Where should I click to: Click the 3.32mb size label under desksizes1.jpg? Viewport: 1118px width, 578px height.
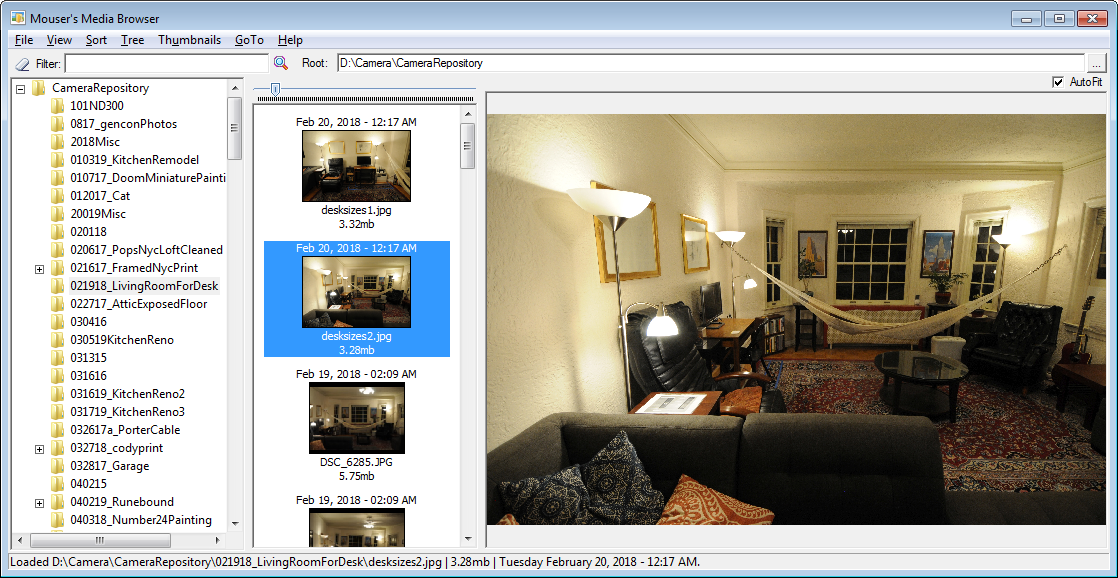(x=357, y=224)
